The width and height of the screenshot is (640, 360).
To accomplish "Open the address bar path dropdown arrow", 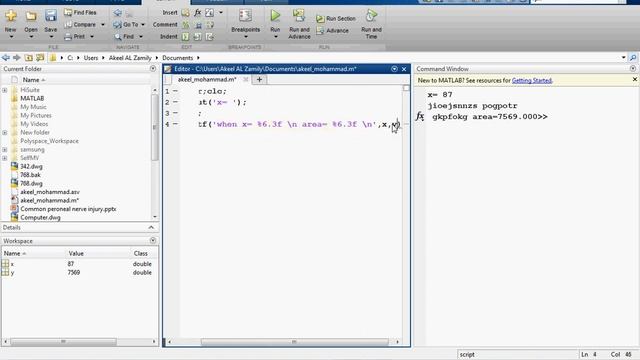I will tap(623, 58).
